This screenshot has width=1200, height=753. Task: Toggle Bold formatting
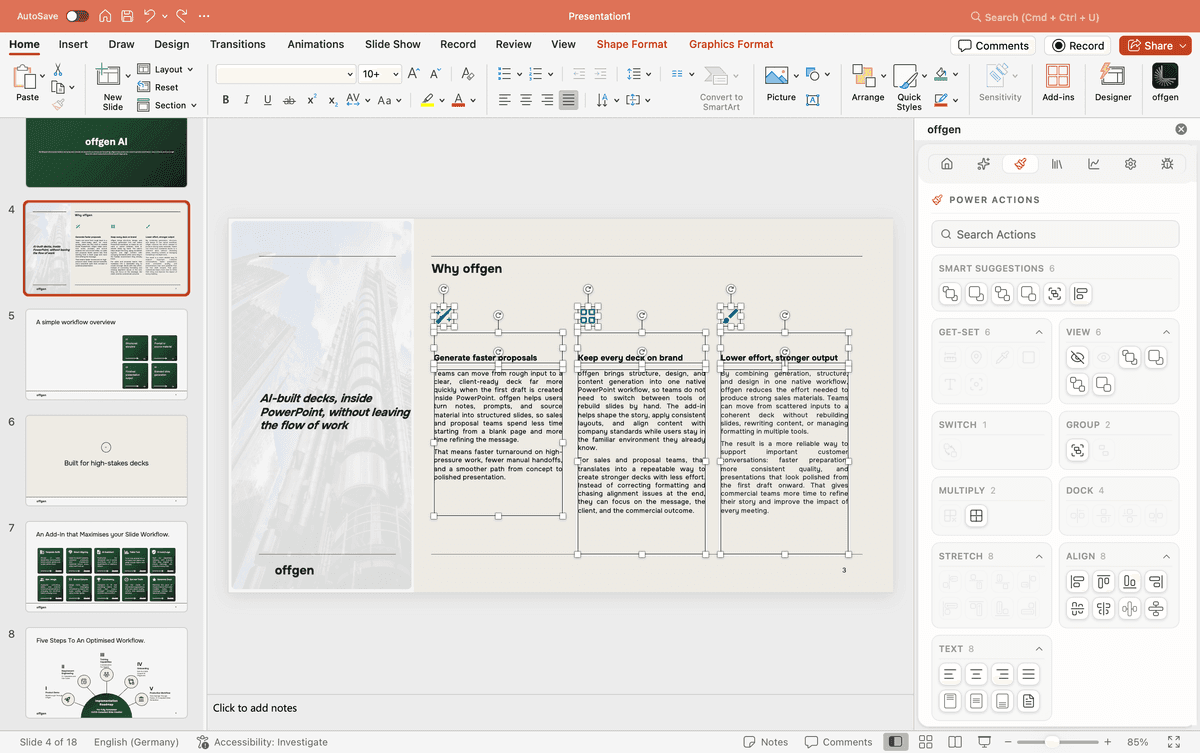[226, 100]
